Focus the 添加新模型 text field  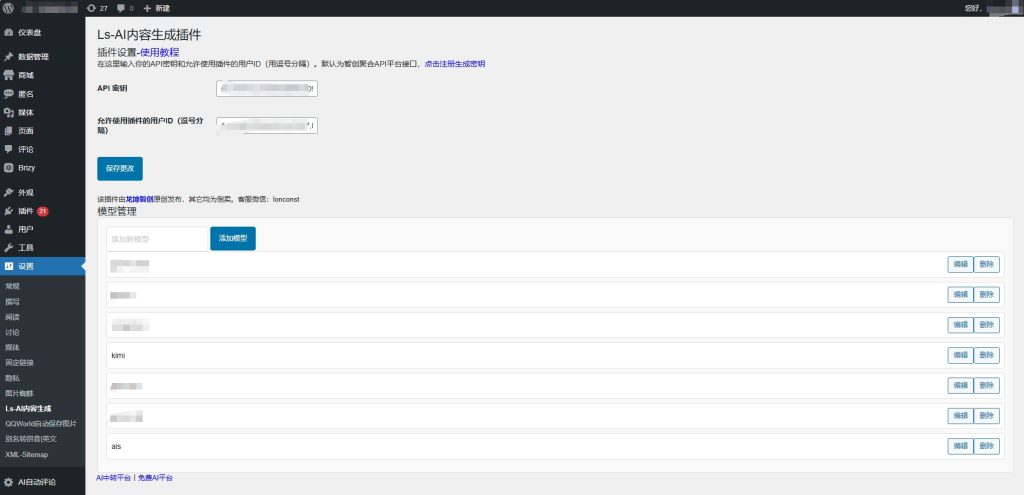157,239
